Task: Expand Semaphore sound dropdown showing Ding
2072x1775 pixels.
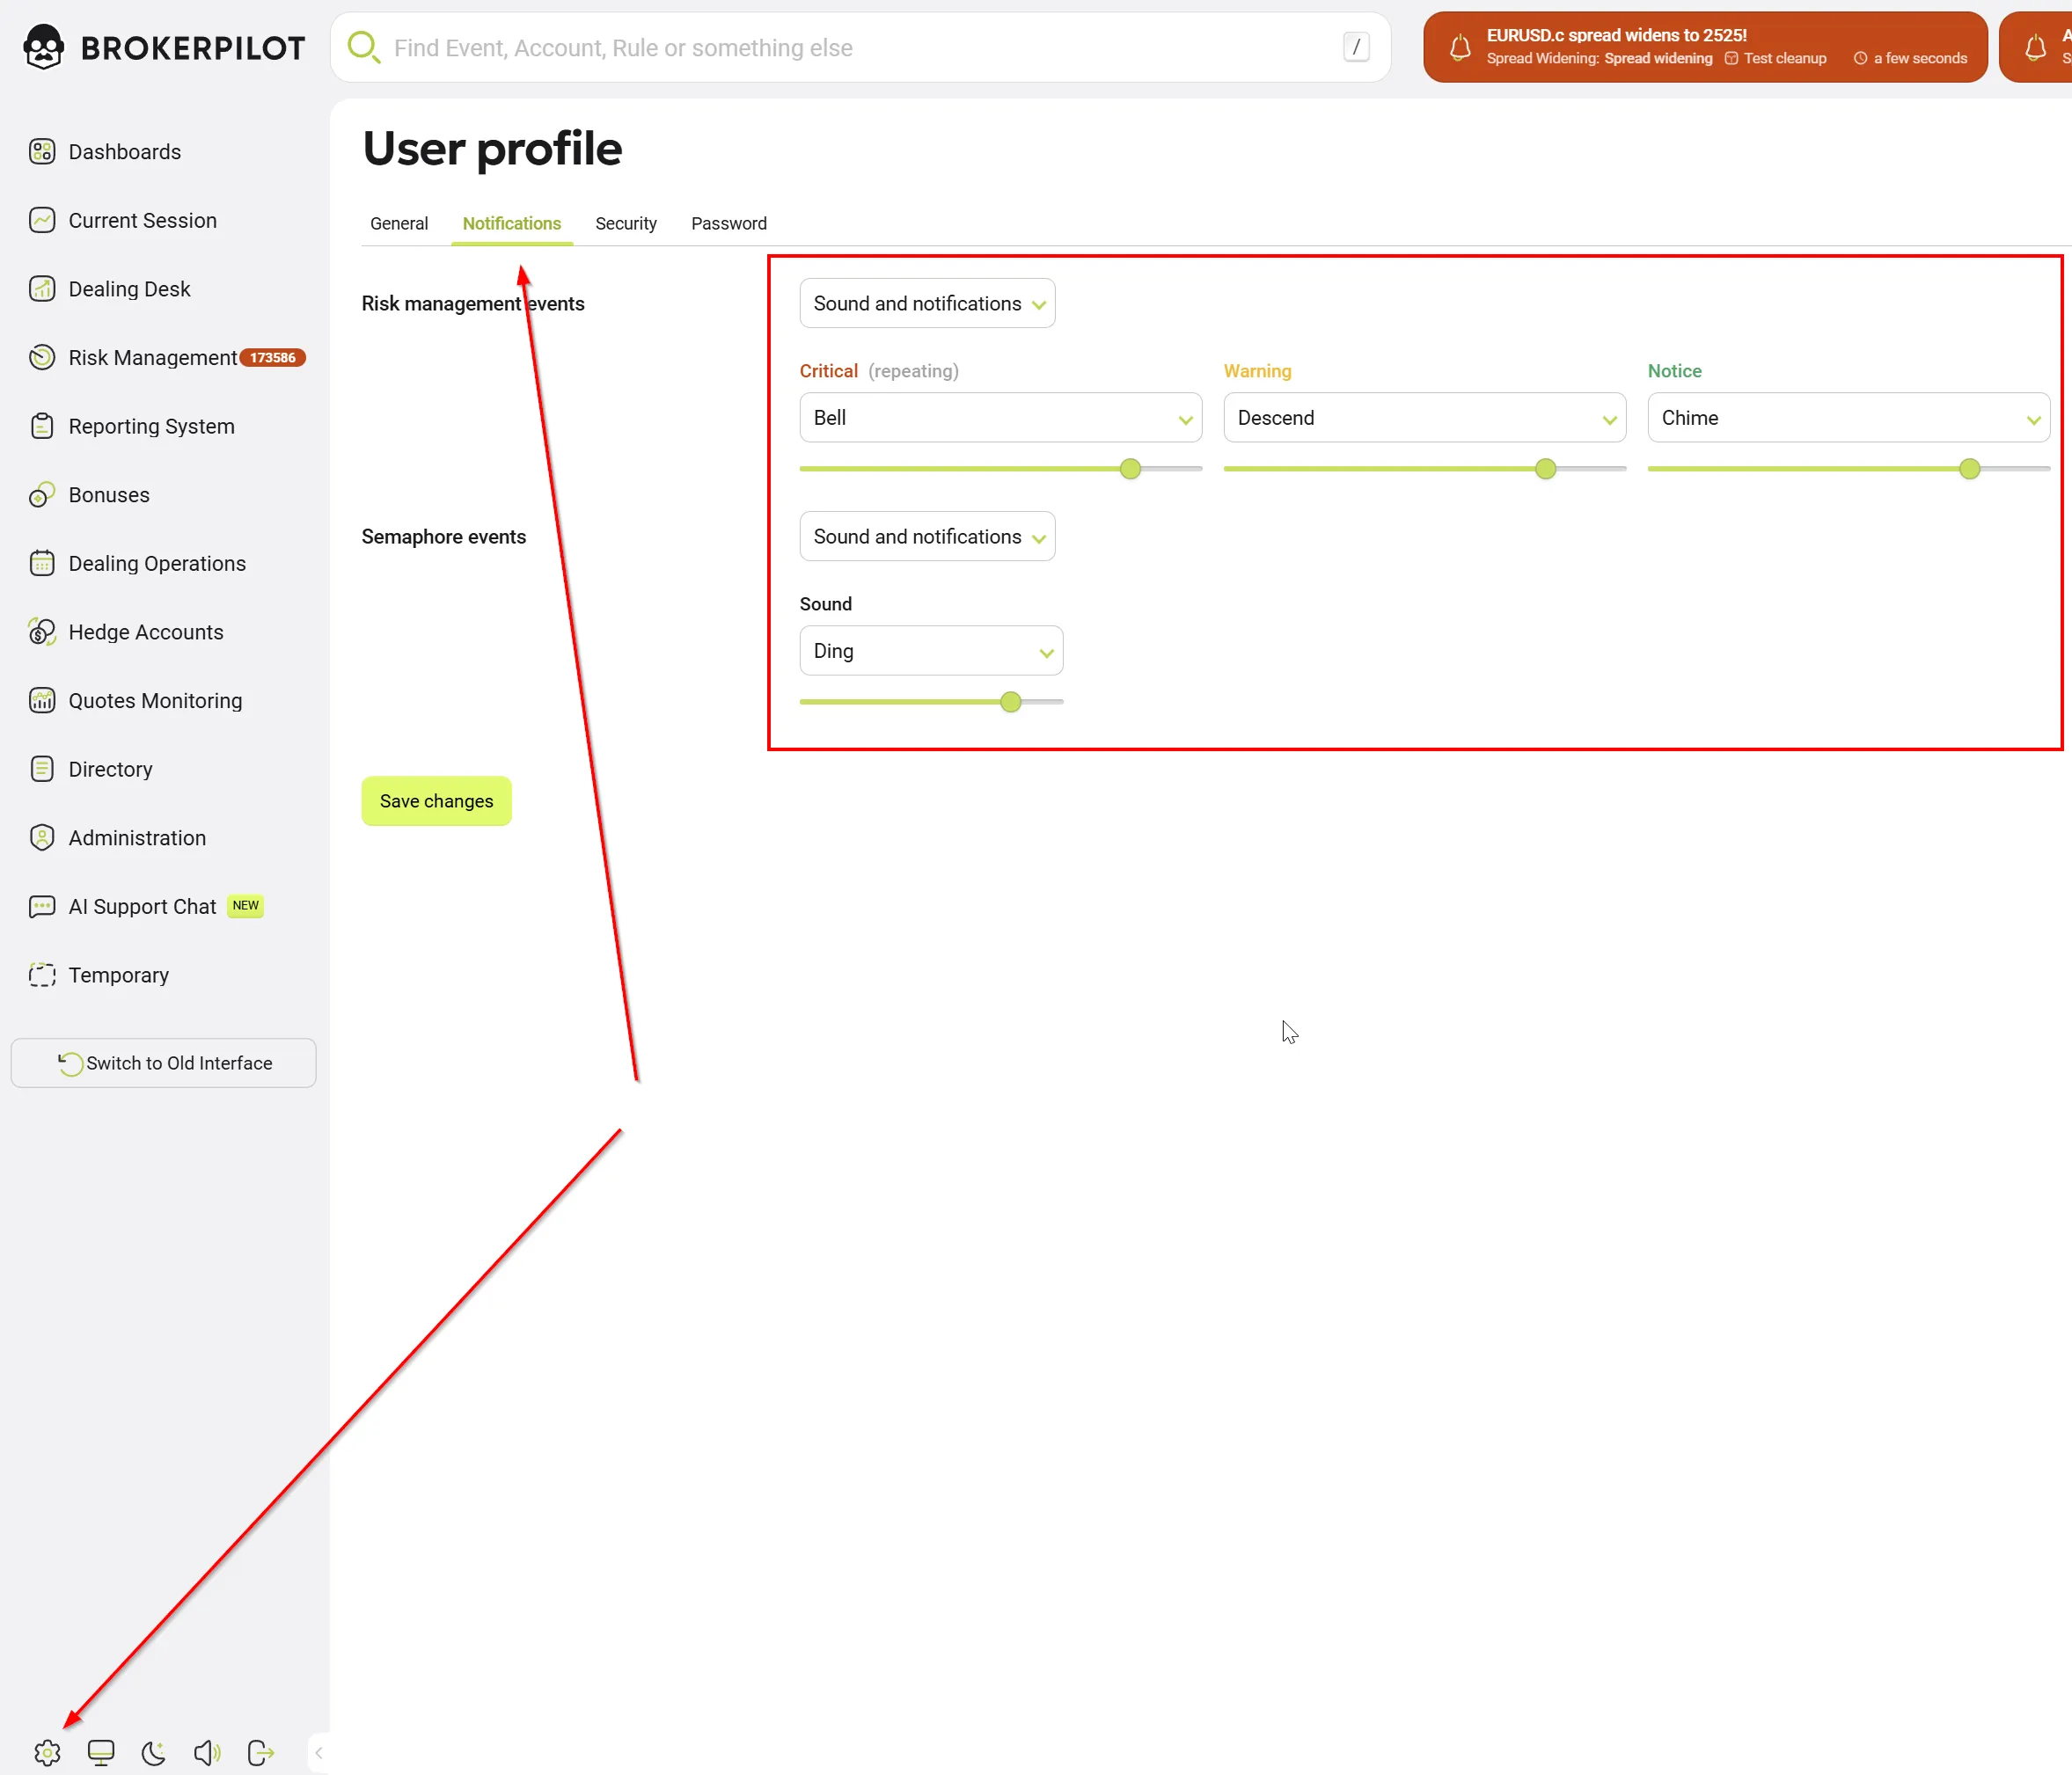Action: (930, 651)
